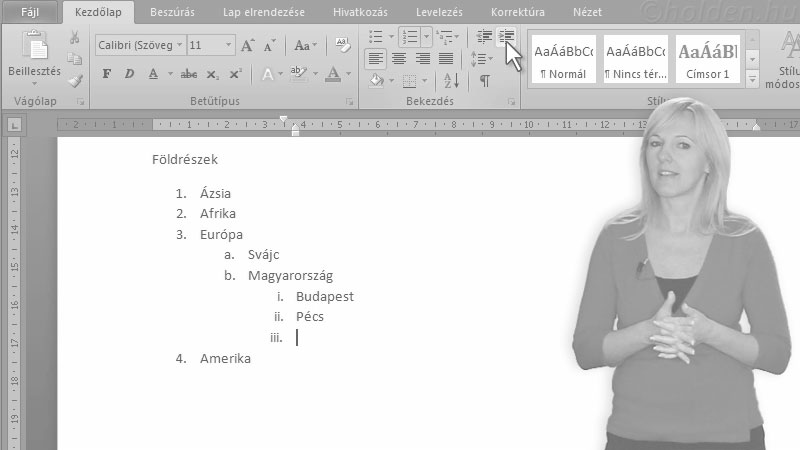Toggle italic with the D button
Viewport: 800px width, 450px height.
coord(129,74)
